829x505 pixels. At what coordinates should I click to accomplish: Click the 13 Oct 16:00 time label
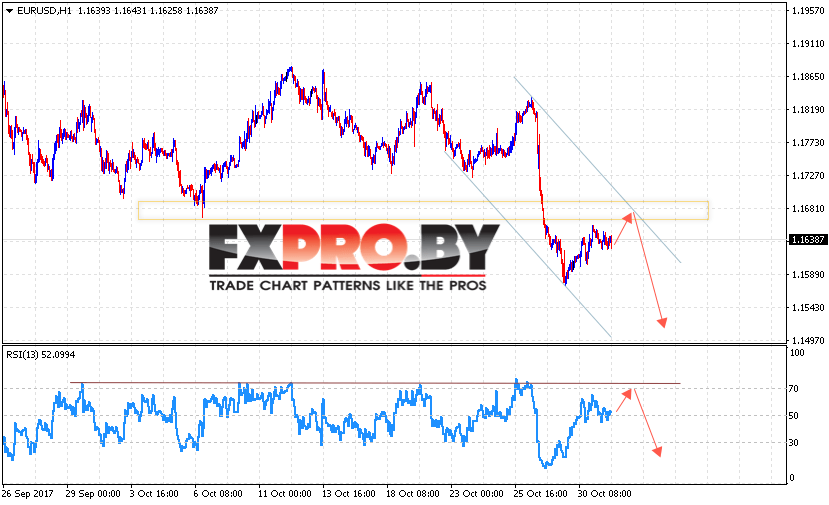[348, 494]
